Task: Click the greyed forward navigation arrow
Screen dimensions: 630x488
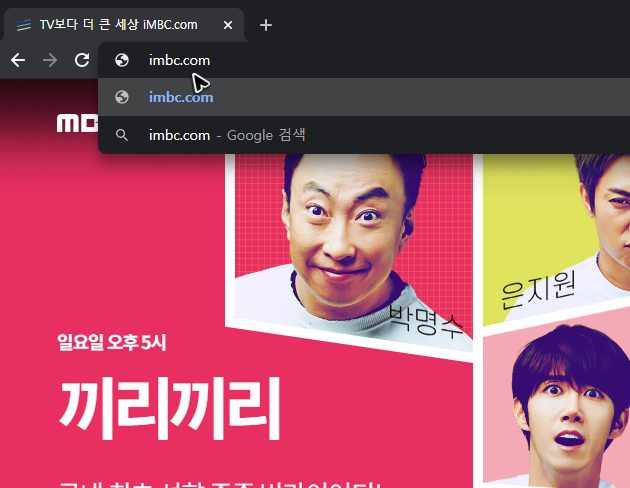Action: point(50,60)
